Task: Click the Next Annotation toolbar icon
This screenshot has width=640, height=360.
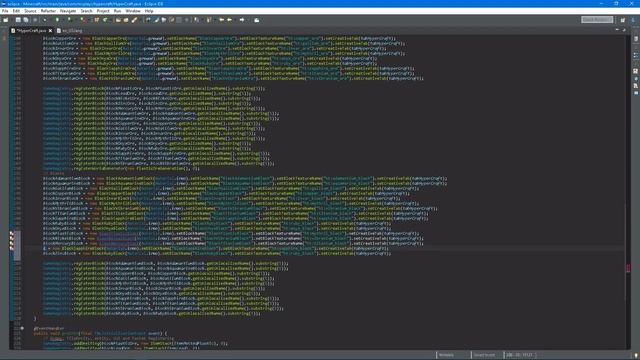Action: [196, 20]
